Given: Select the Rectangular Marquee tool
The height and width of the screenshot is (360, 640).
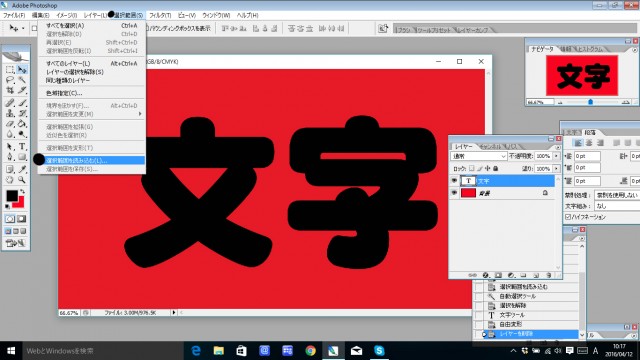Looking at the screenshot, I should click(x=10, y=70).
